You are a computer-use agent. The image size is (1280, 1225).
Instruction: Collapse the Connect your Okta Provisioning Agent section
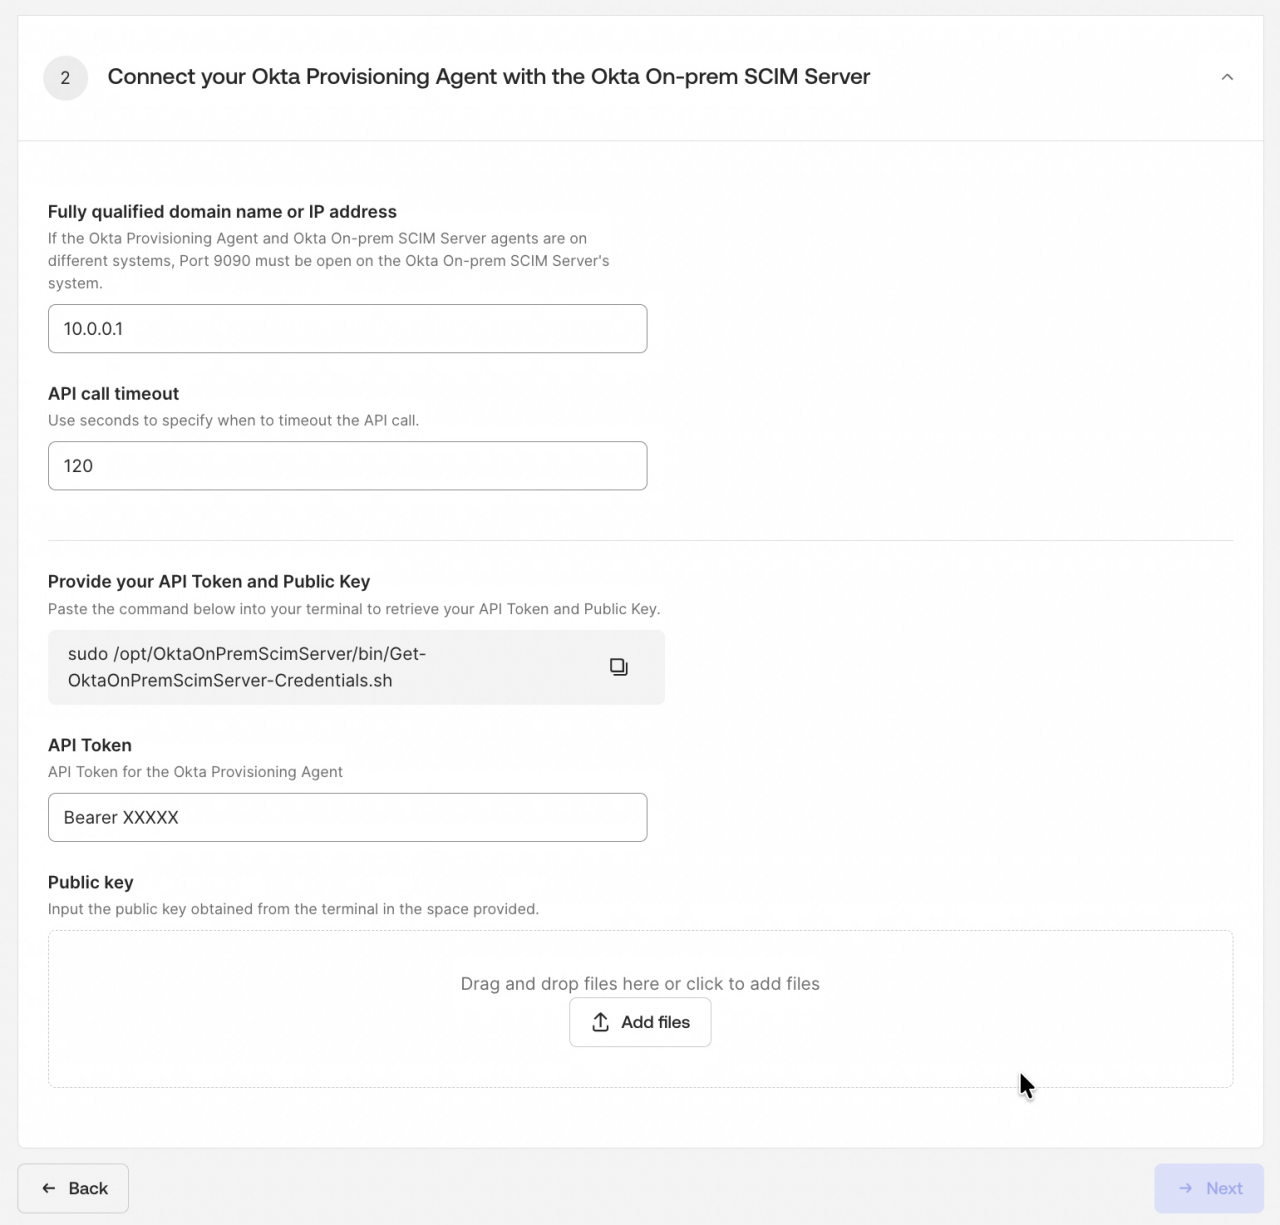[1227, 77]
